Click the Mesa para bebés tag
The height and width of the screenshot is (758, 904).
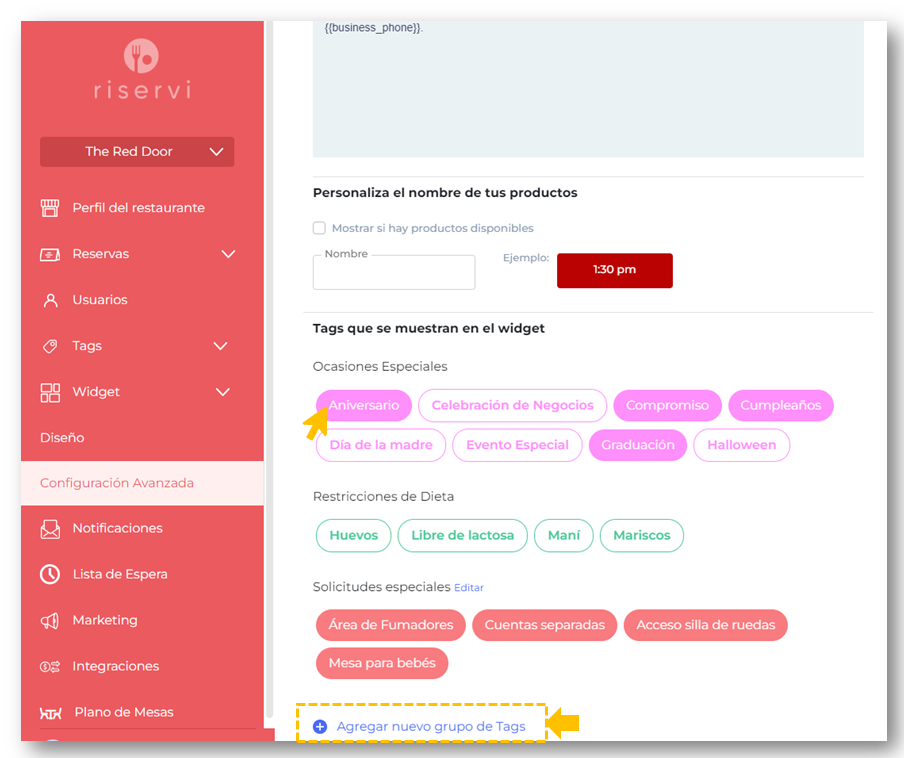tap(382, 663)
